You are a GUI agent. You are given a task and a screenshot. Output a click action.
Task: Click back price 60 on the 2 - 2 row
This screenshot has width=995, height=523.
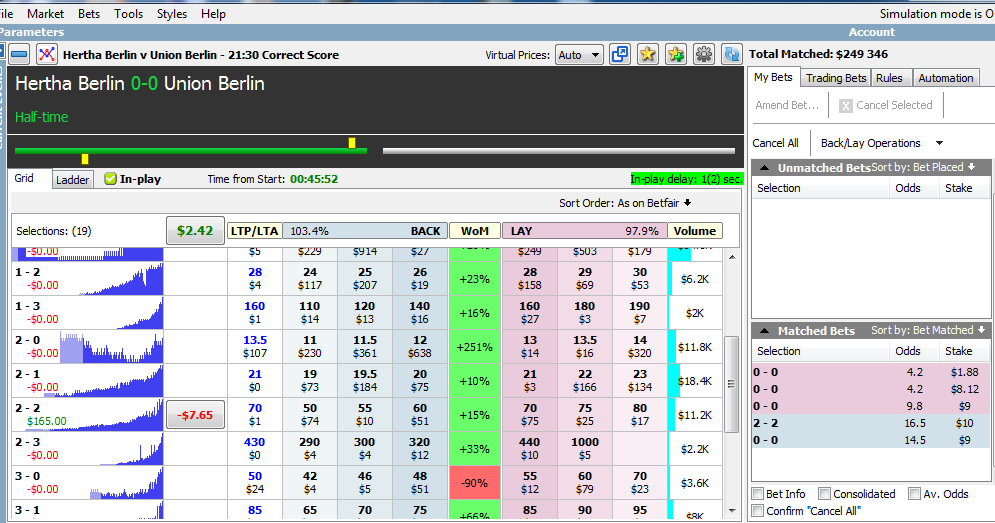point(419,414)
